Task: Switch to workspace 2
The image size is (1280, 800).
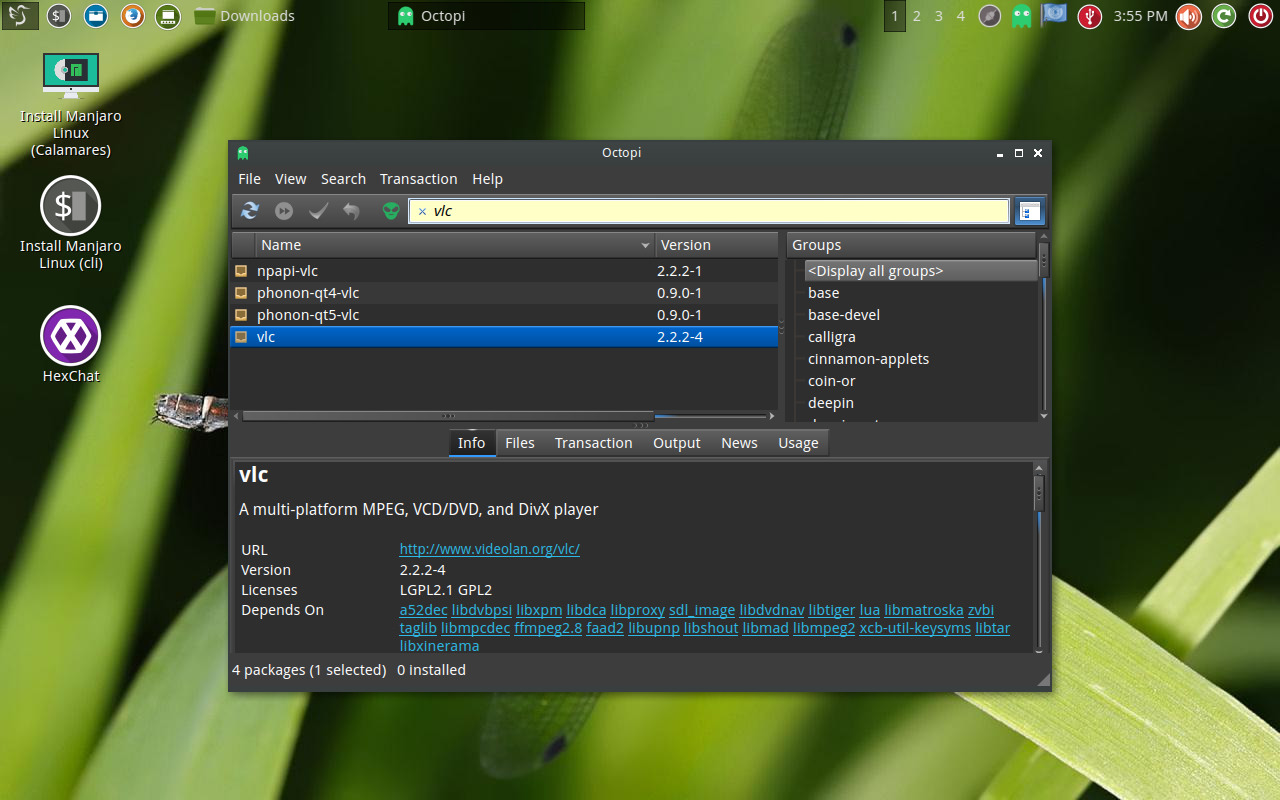Action: [916, 16]
